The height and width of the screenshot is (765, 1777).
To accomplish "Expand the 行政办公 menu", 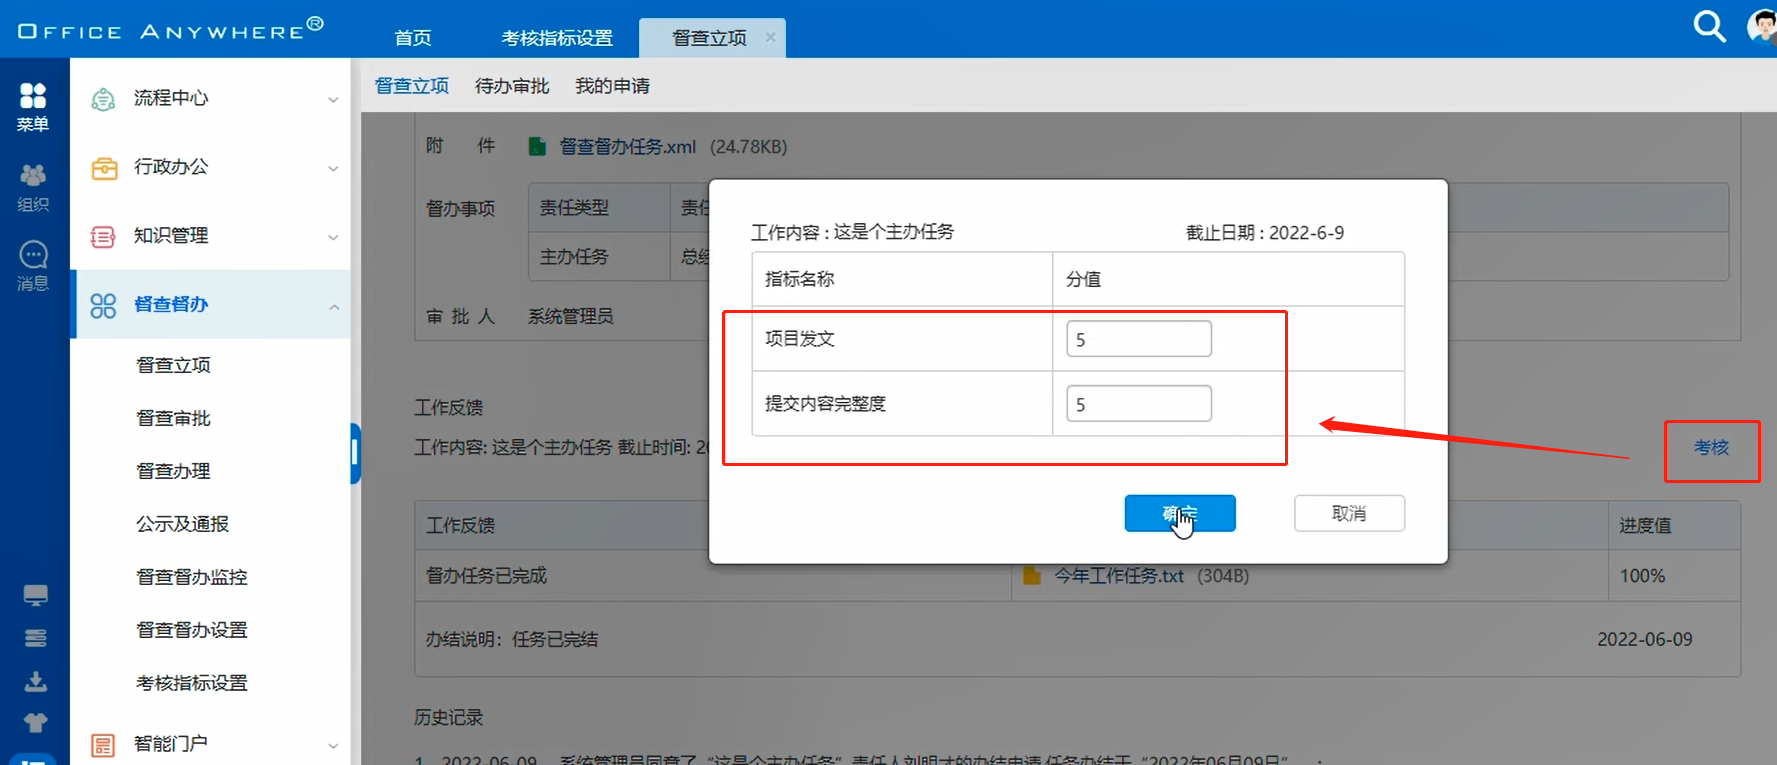I will [212, 167].
